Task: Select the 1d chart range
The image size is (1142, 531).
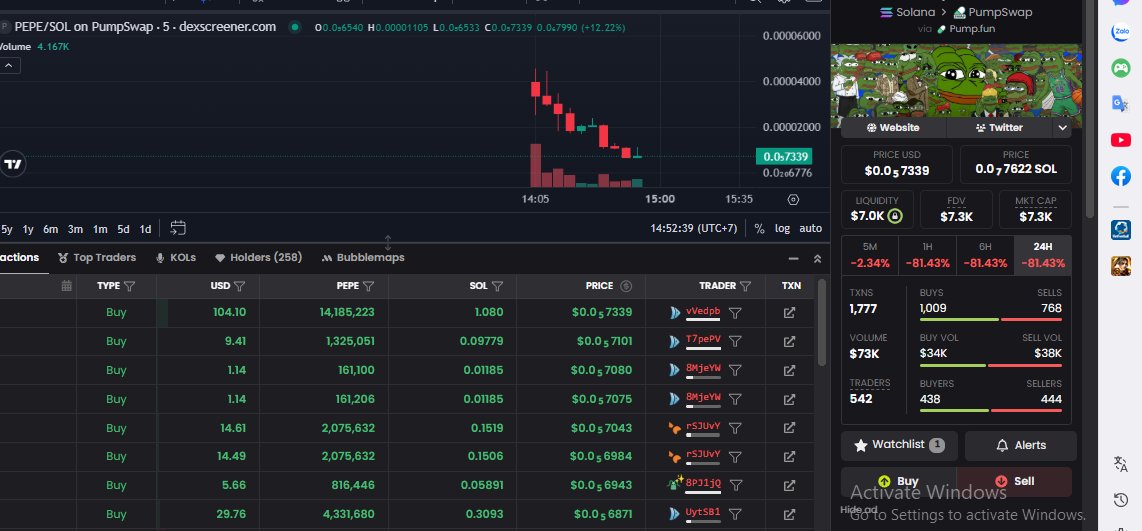Action: [x=145, y=229]
